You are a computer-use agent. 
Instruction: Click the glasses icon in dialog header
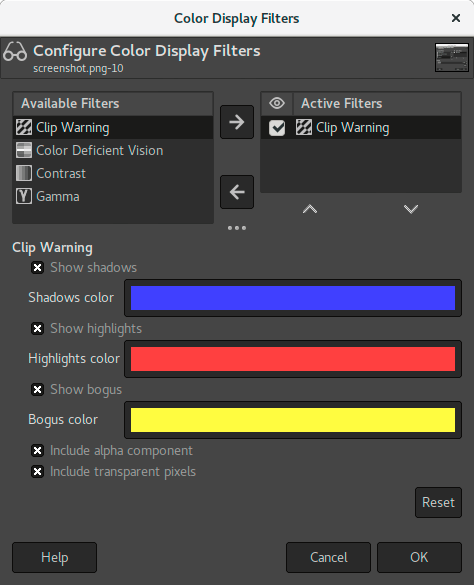pos(15,51)
